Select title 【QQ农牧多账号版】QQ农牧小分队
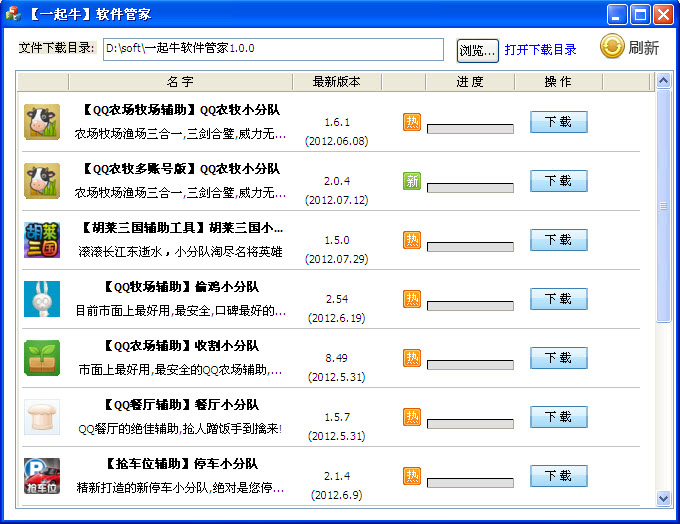The height and width of the screenshot is (524, 680). [181, 169]
